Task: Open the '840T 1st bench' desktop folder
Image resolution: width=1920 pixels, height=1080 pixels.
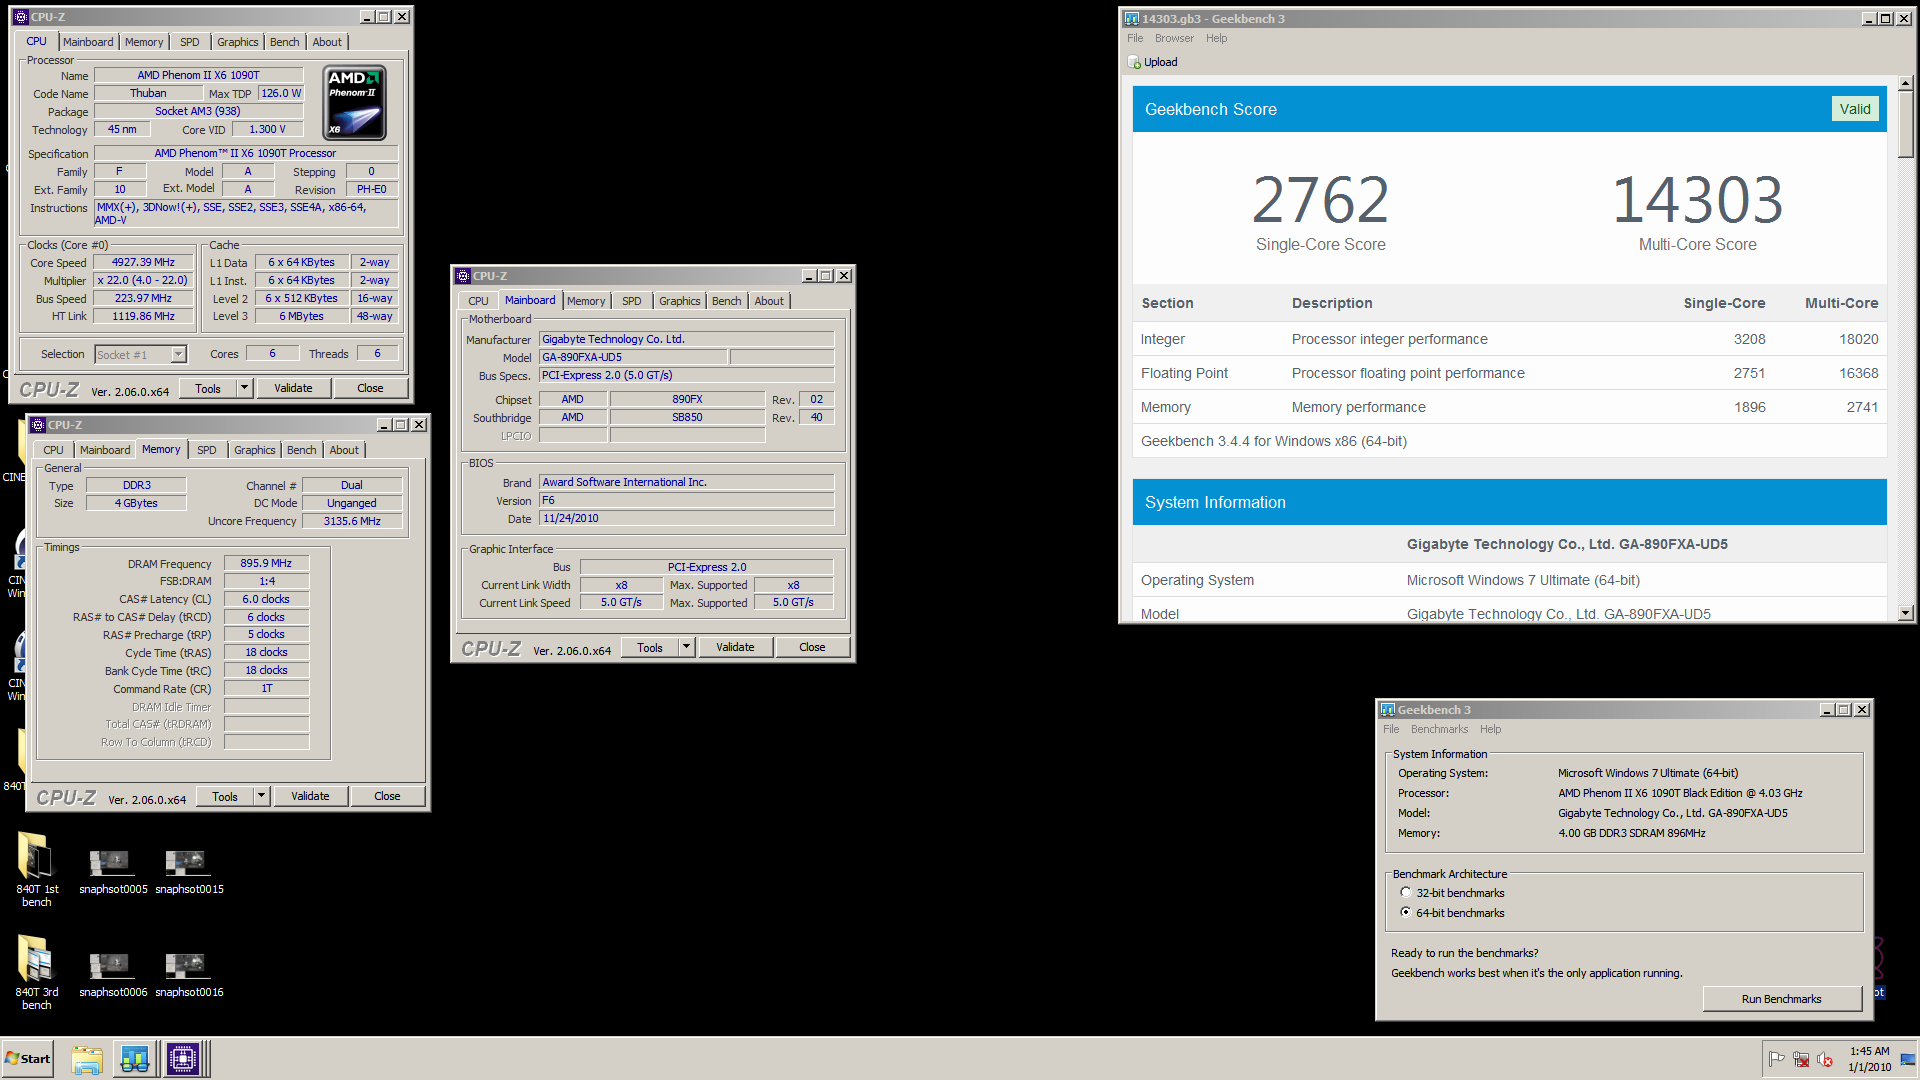Action: pos(37,868)
